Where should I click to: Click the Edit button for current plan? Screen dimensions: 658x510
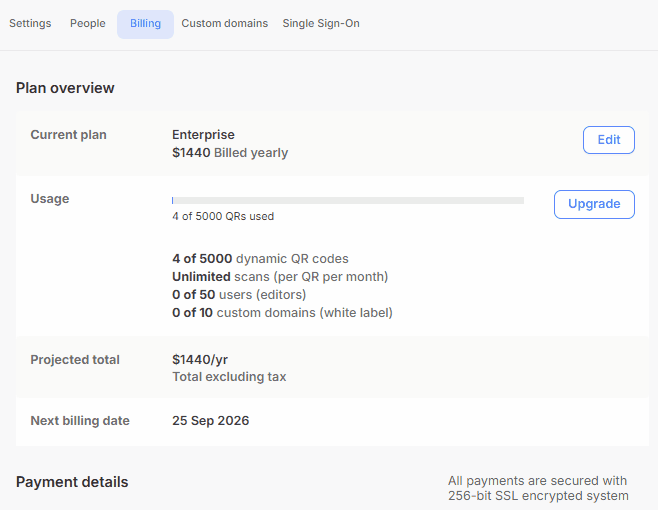click(x=608, y=140)
